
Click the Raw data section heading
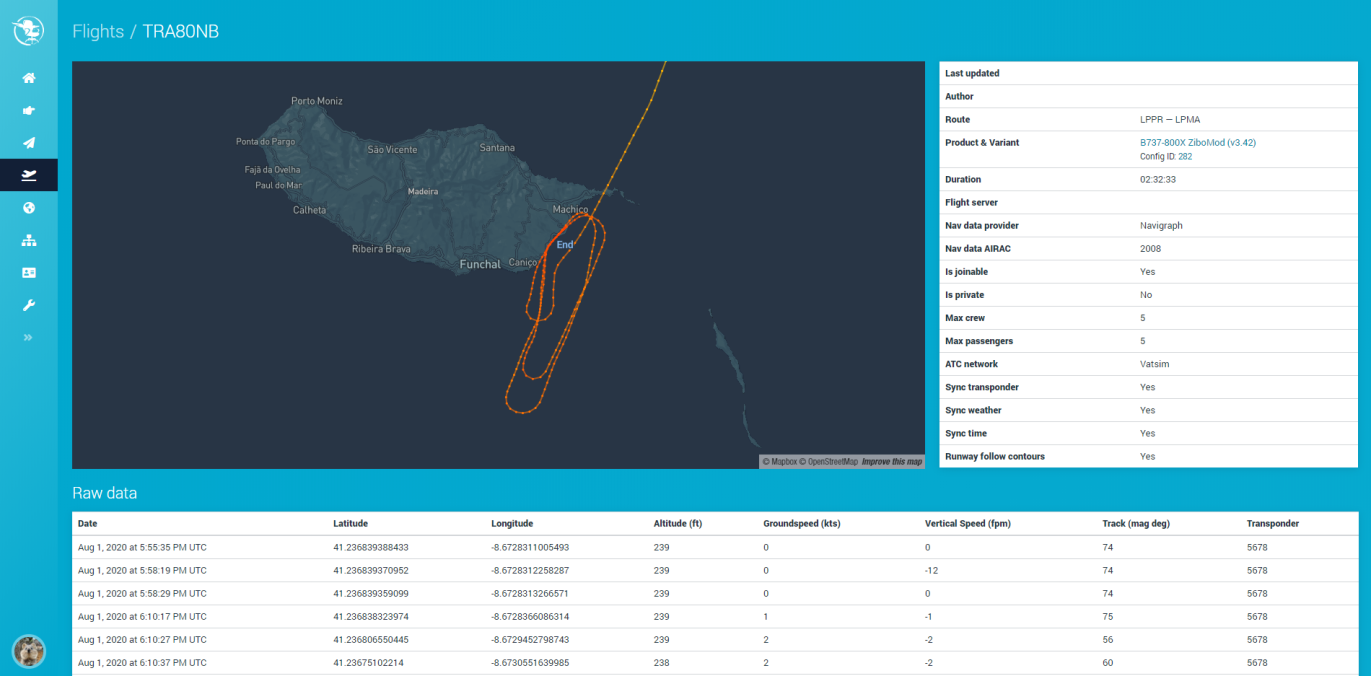coord(105,493)
